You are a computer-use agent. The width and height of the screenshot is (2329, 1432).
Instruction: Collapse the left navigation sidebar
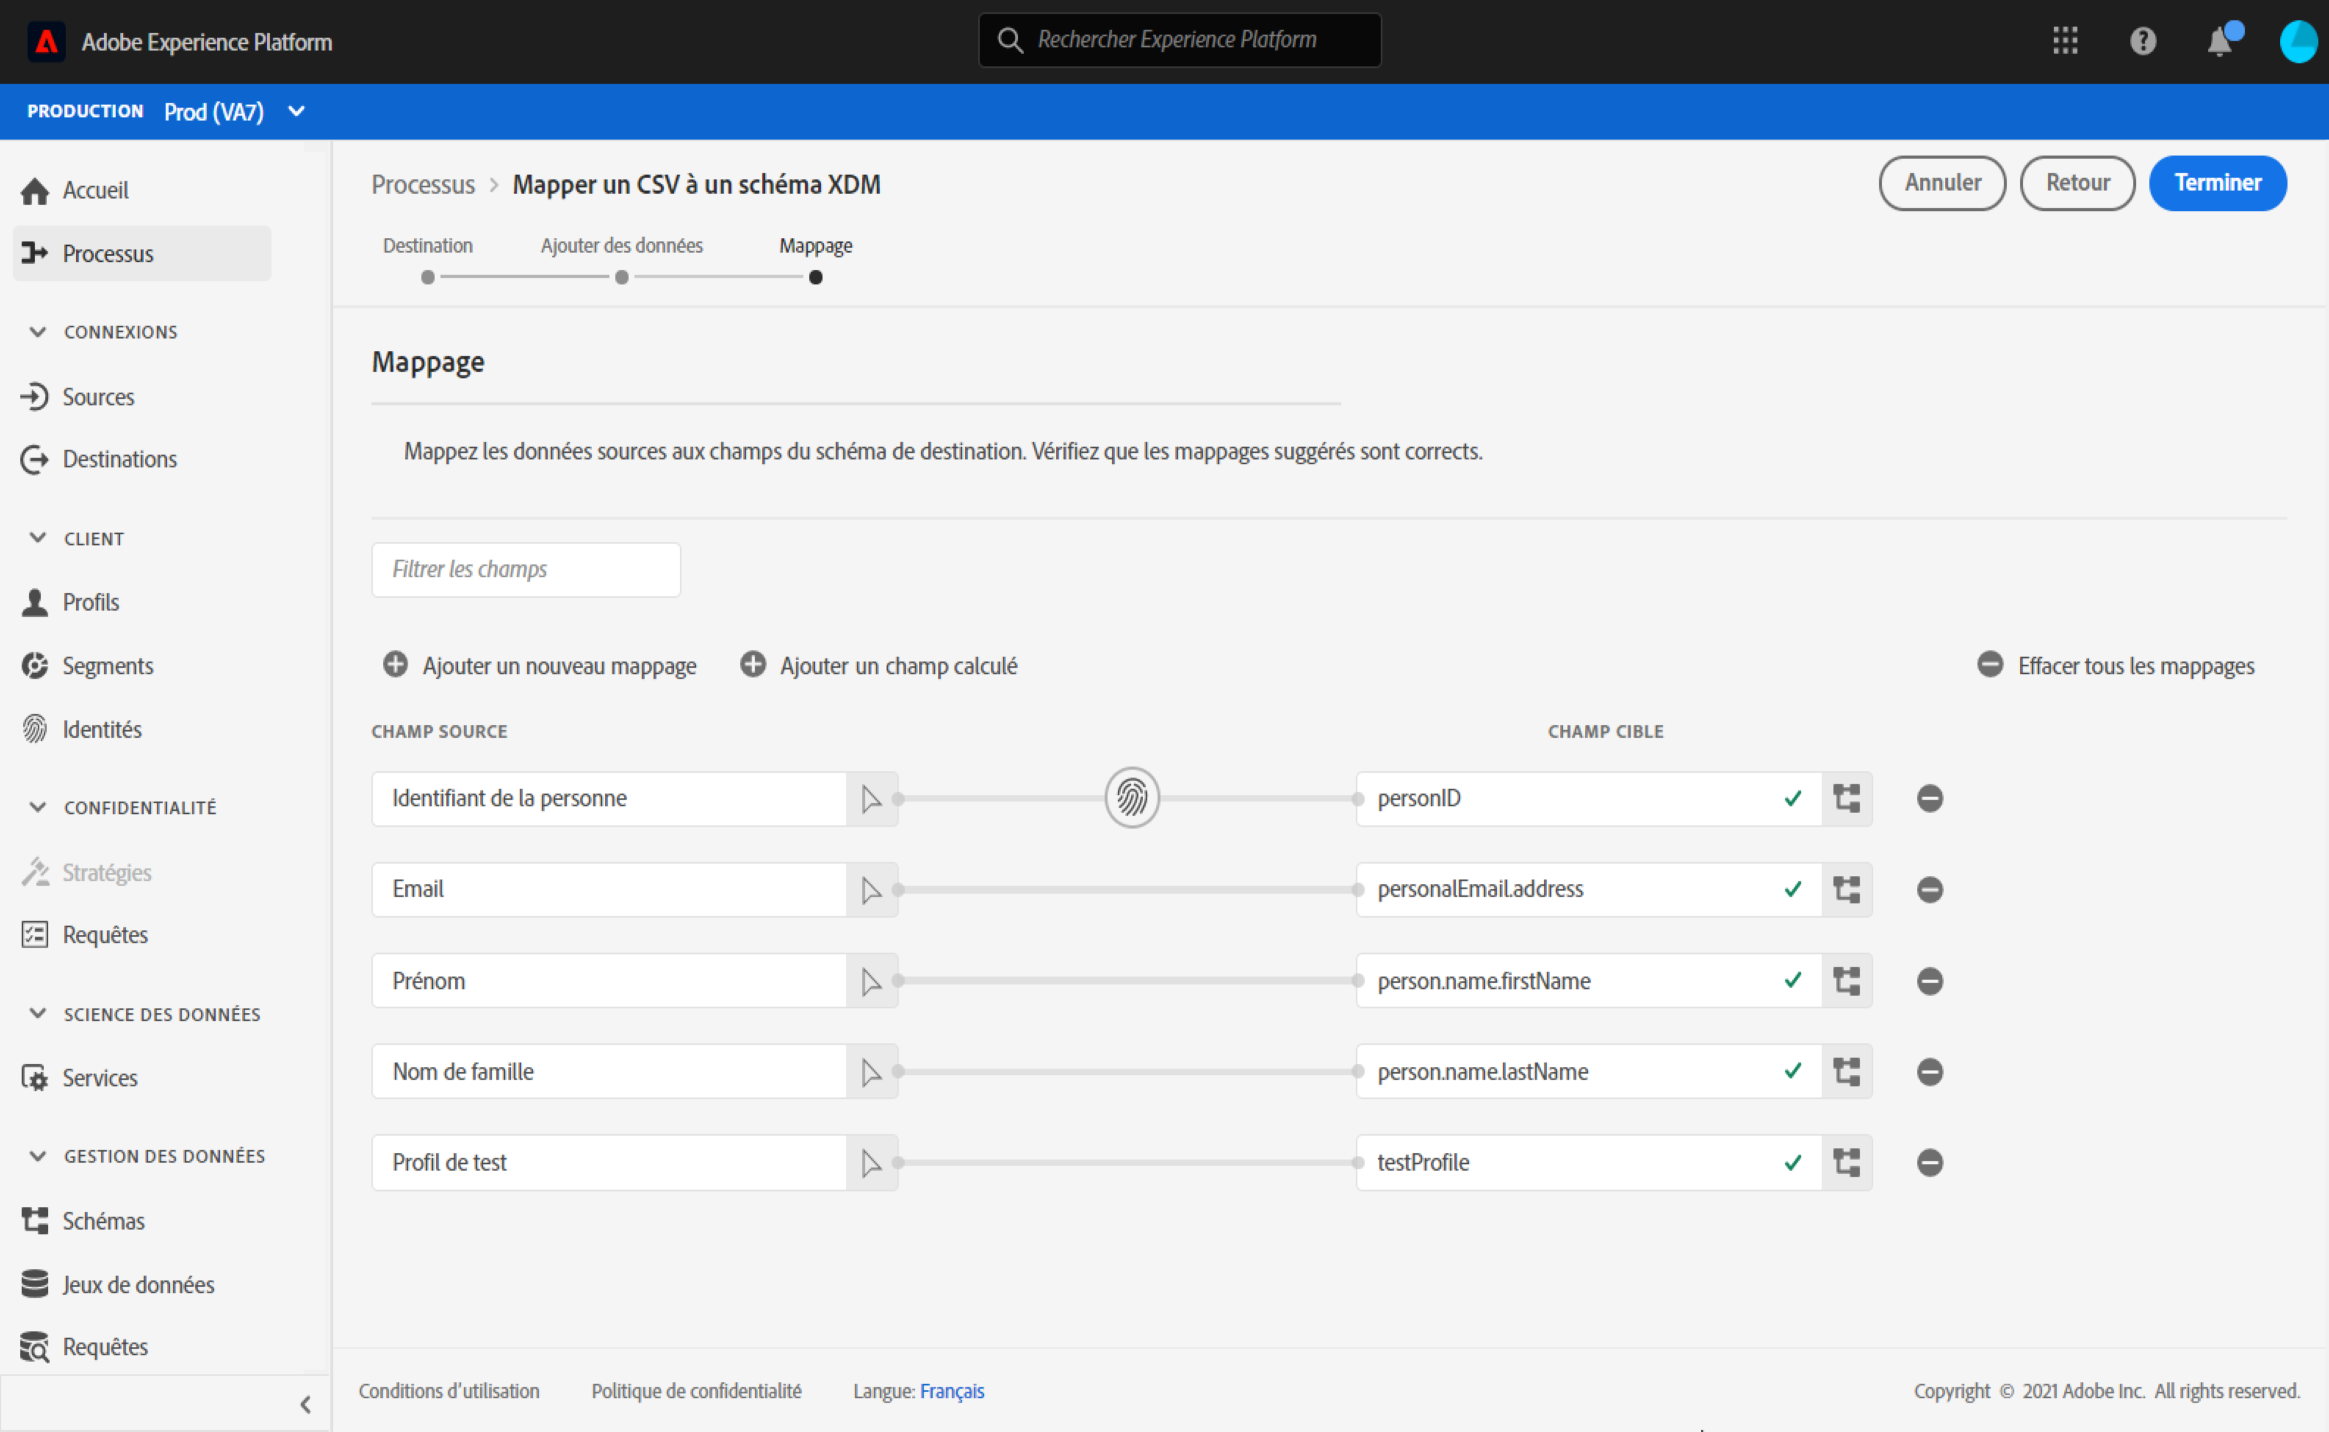tap(305, 1404)
